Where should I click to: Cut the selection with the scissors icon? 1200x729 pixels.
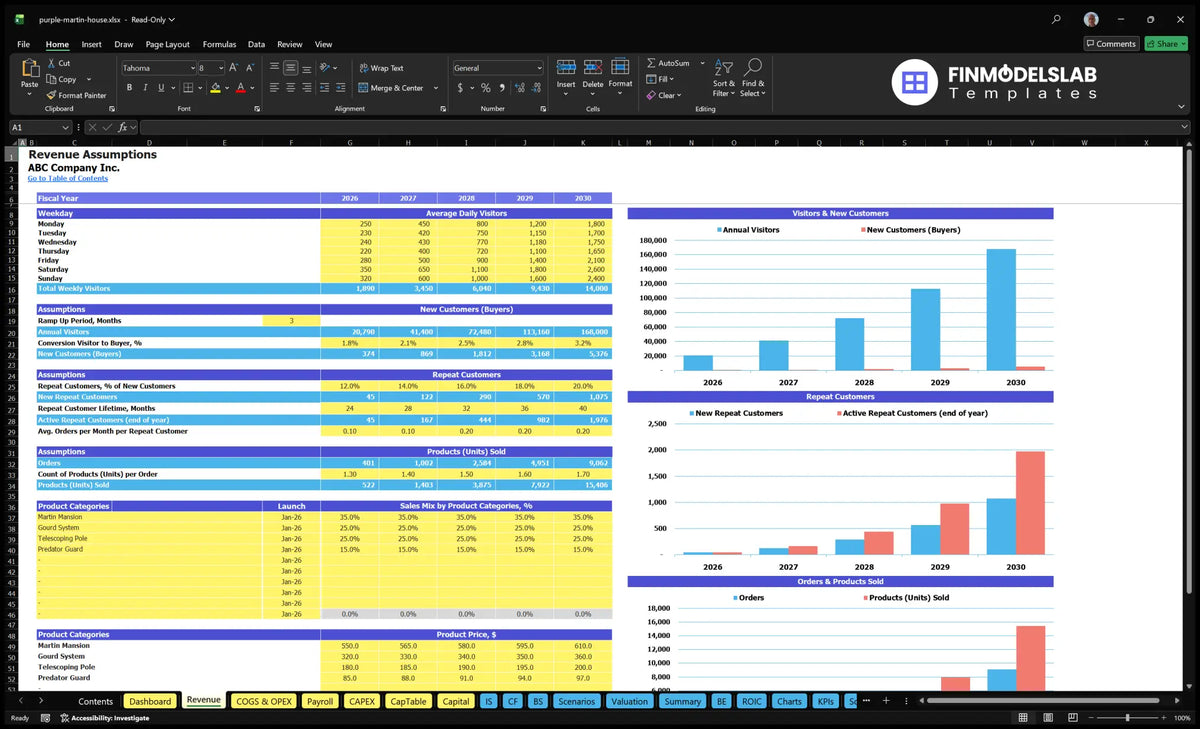tap(51, 63)
